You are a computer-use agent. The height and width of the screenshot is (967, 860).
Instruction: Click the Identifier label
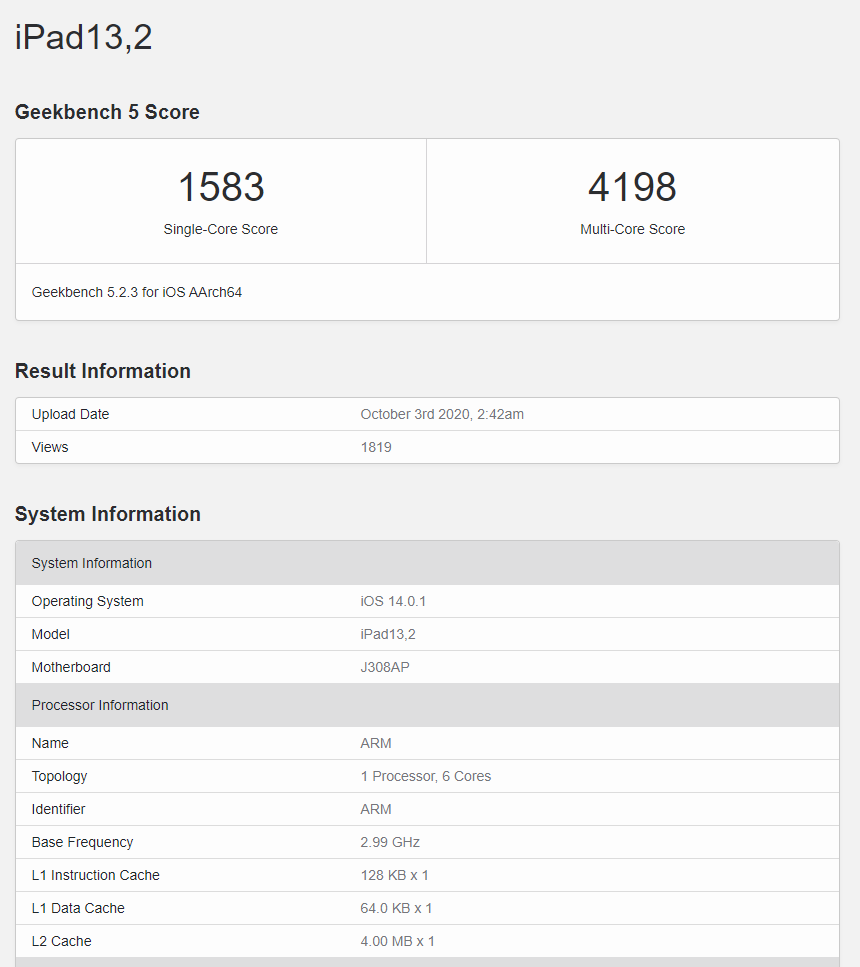[59, 809]
